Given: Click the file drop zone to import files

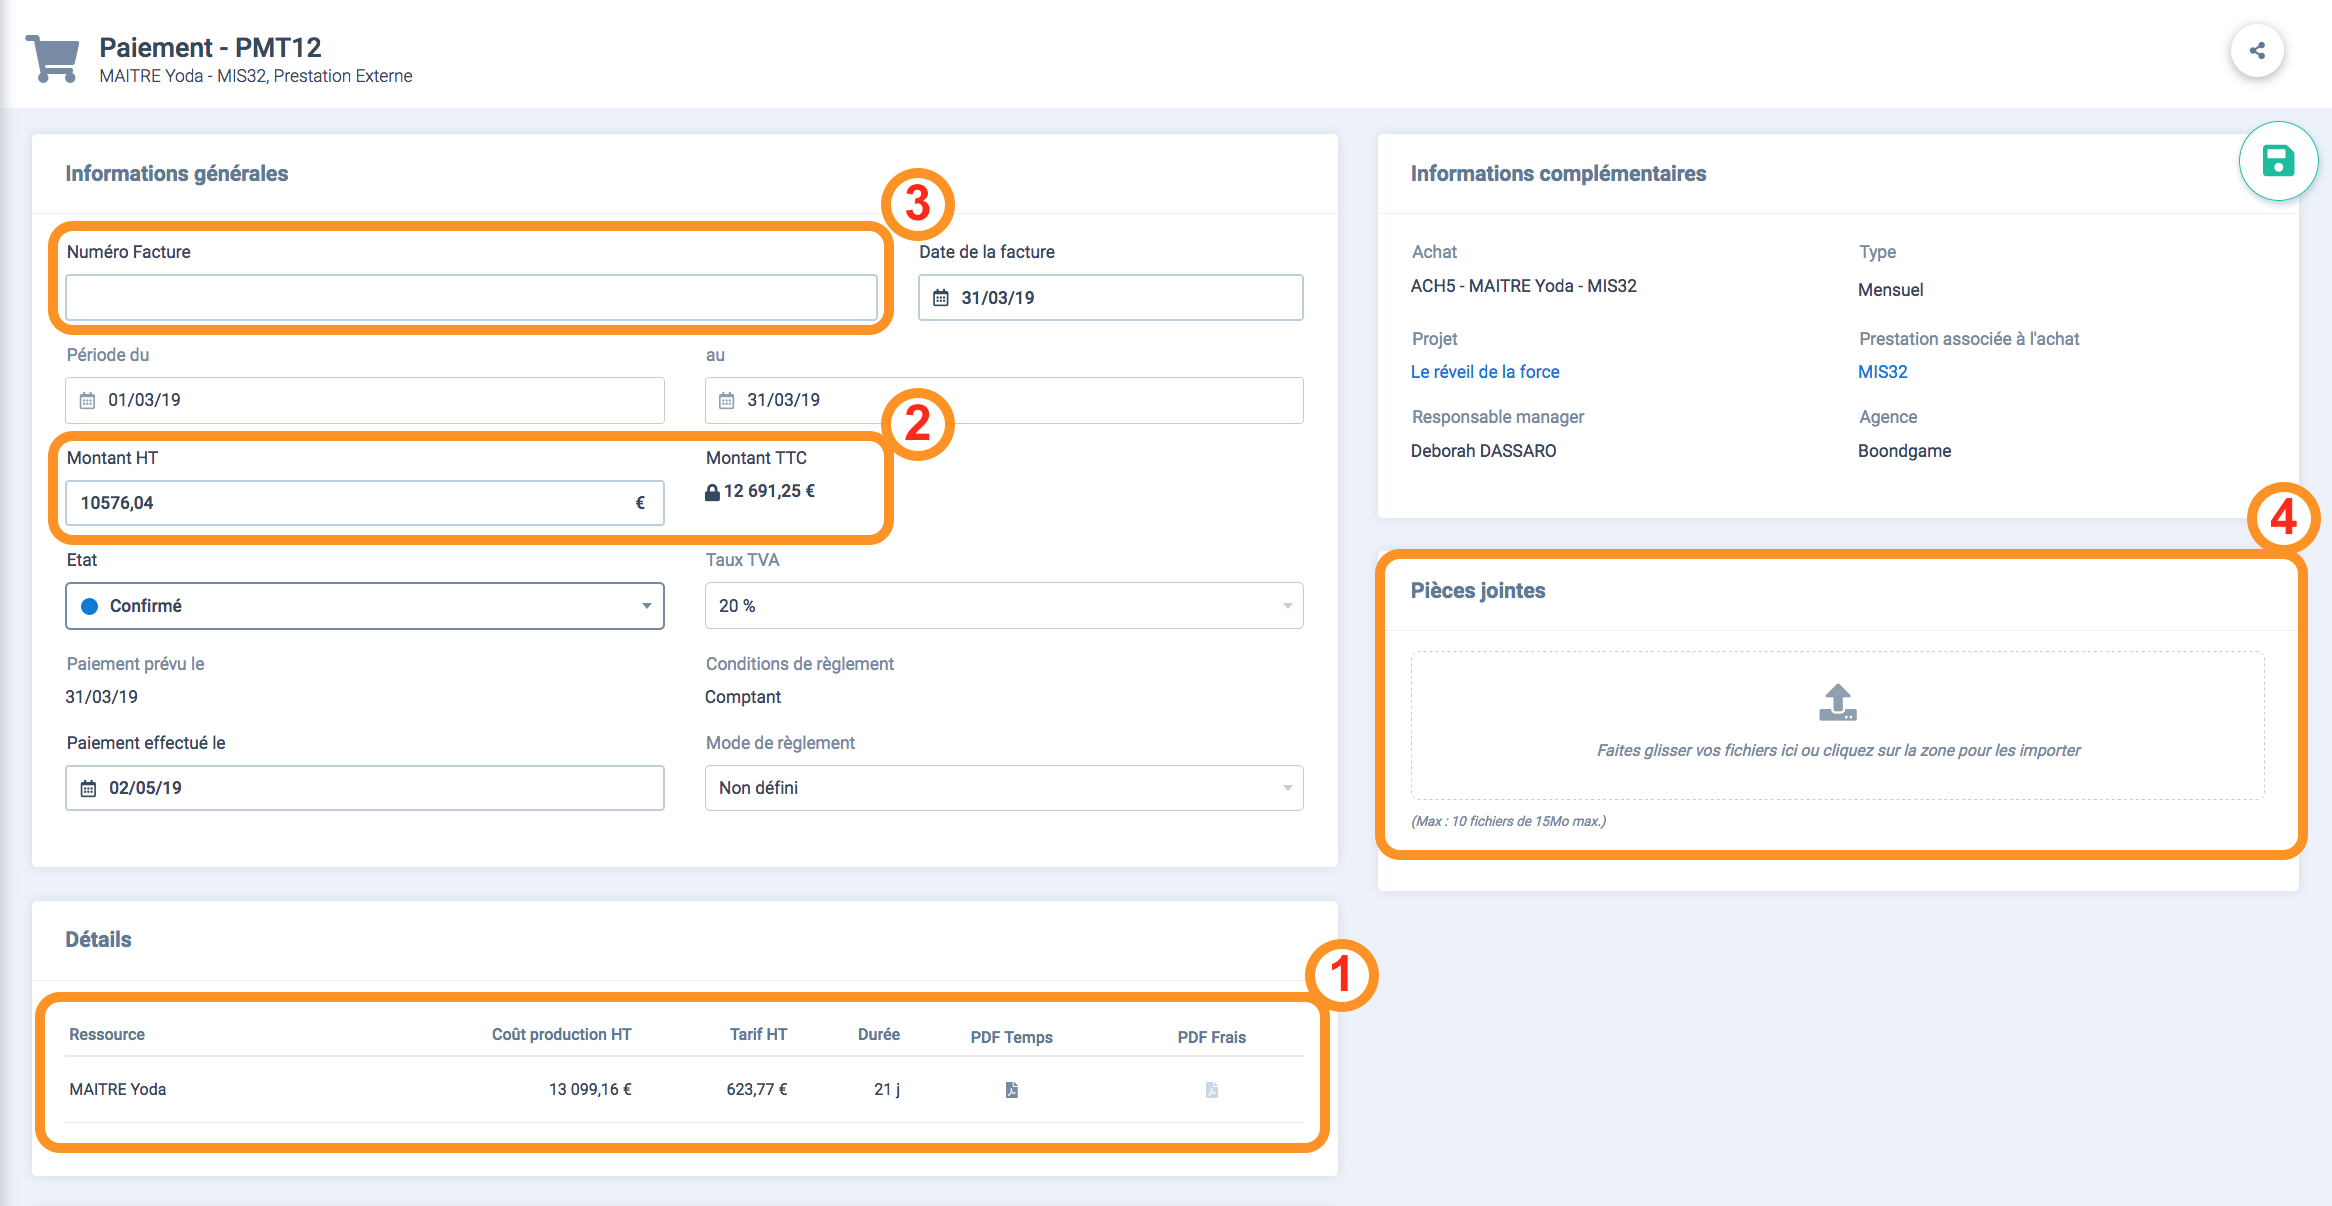Looking at the screenshot, I should tap(1838, 725).
